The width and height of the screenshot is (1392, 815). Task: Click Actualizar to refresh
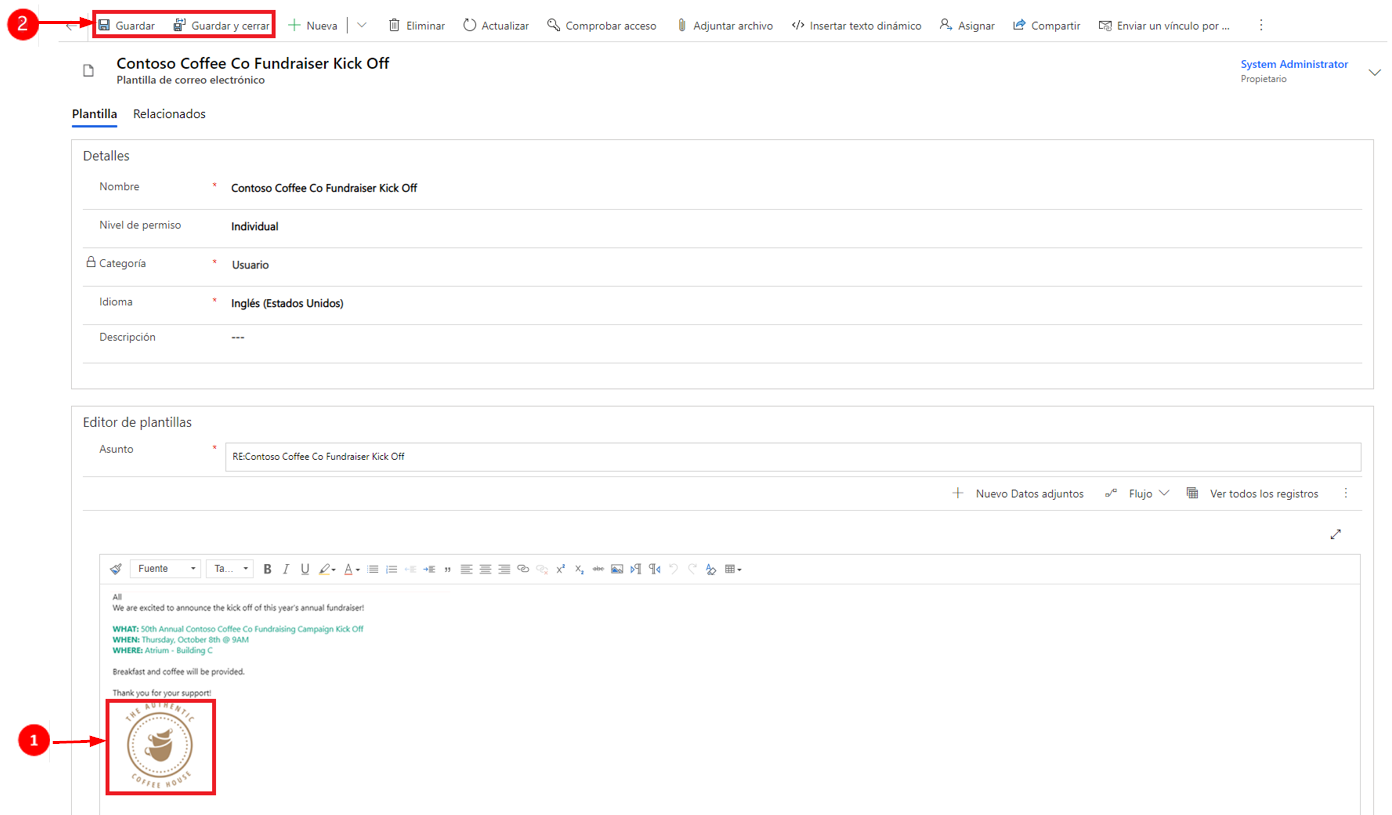pos(496,25)
